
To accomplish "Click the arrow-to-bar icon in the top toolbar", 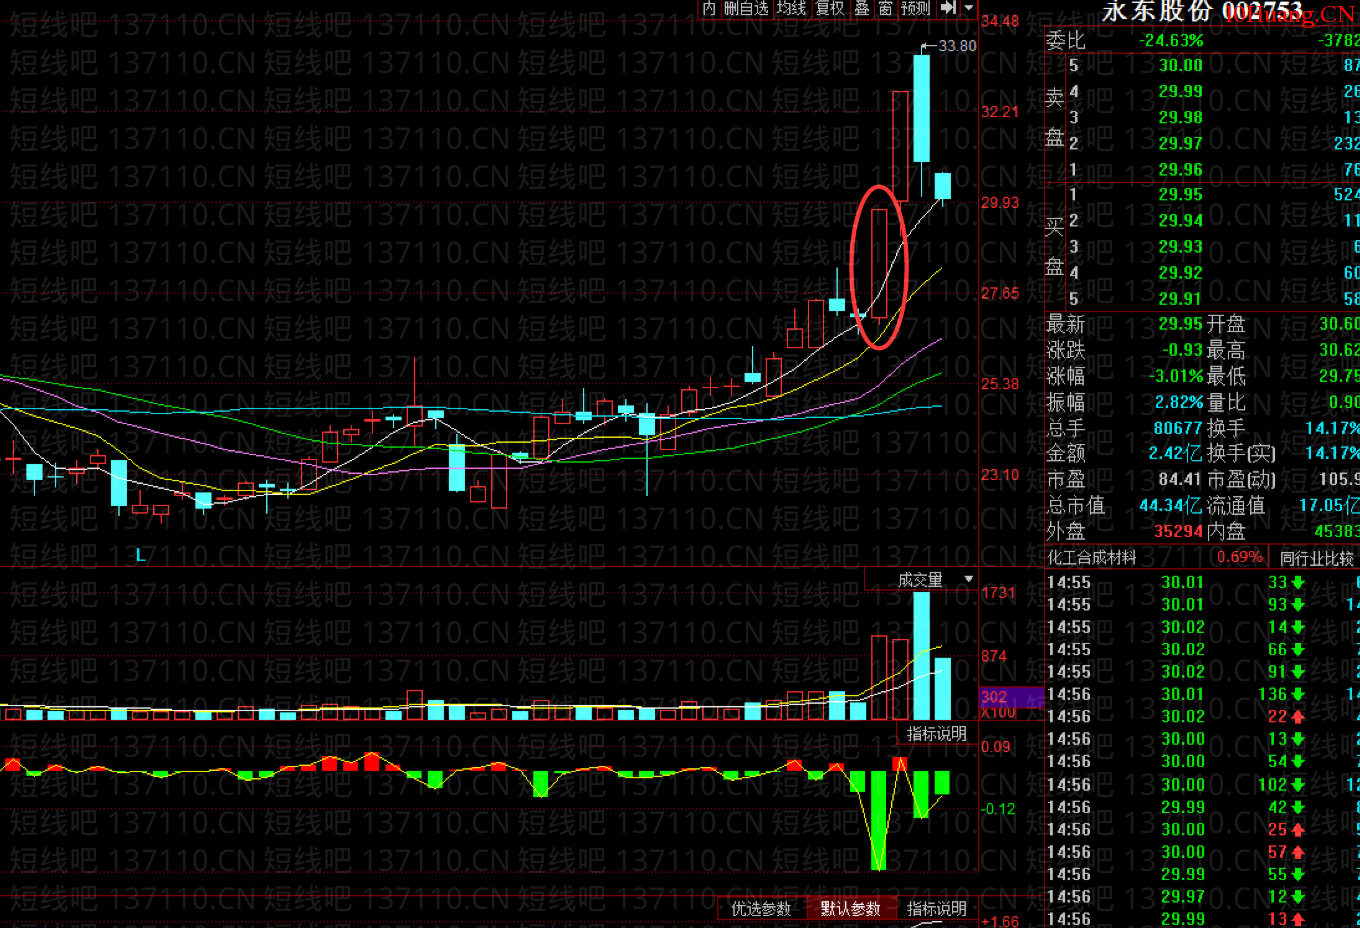I will point(949,8).
